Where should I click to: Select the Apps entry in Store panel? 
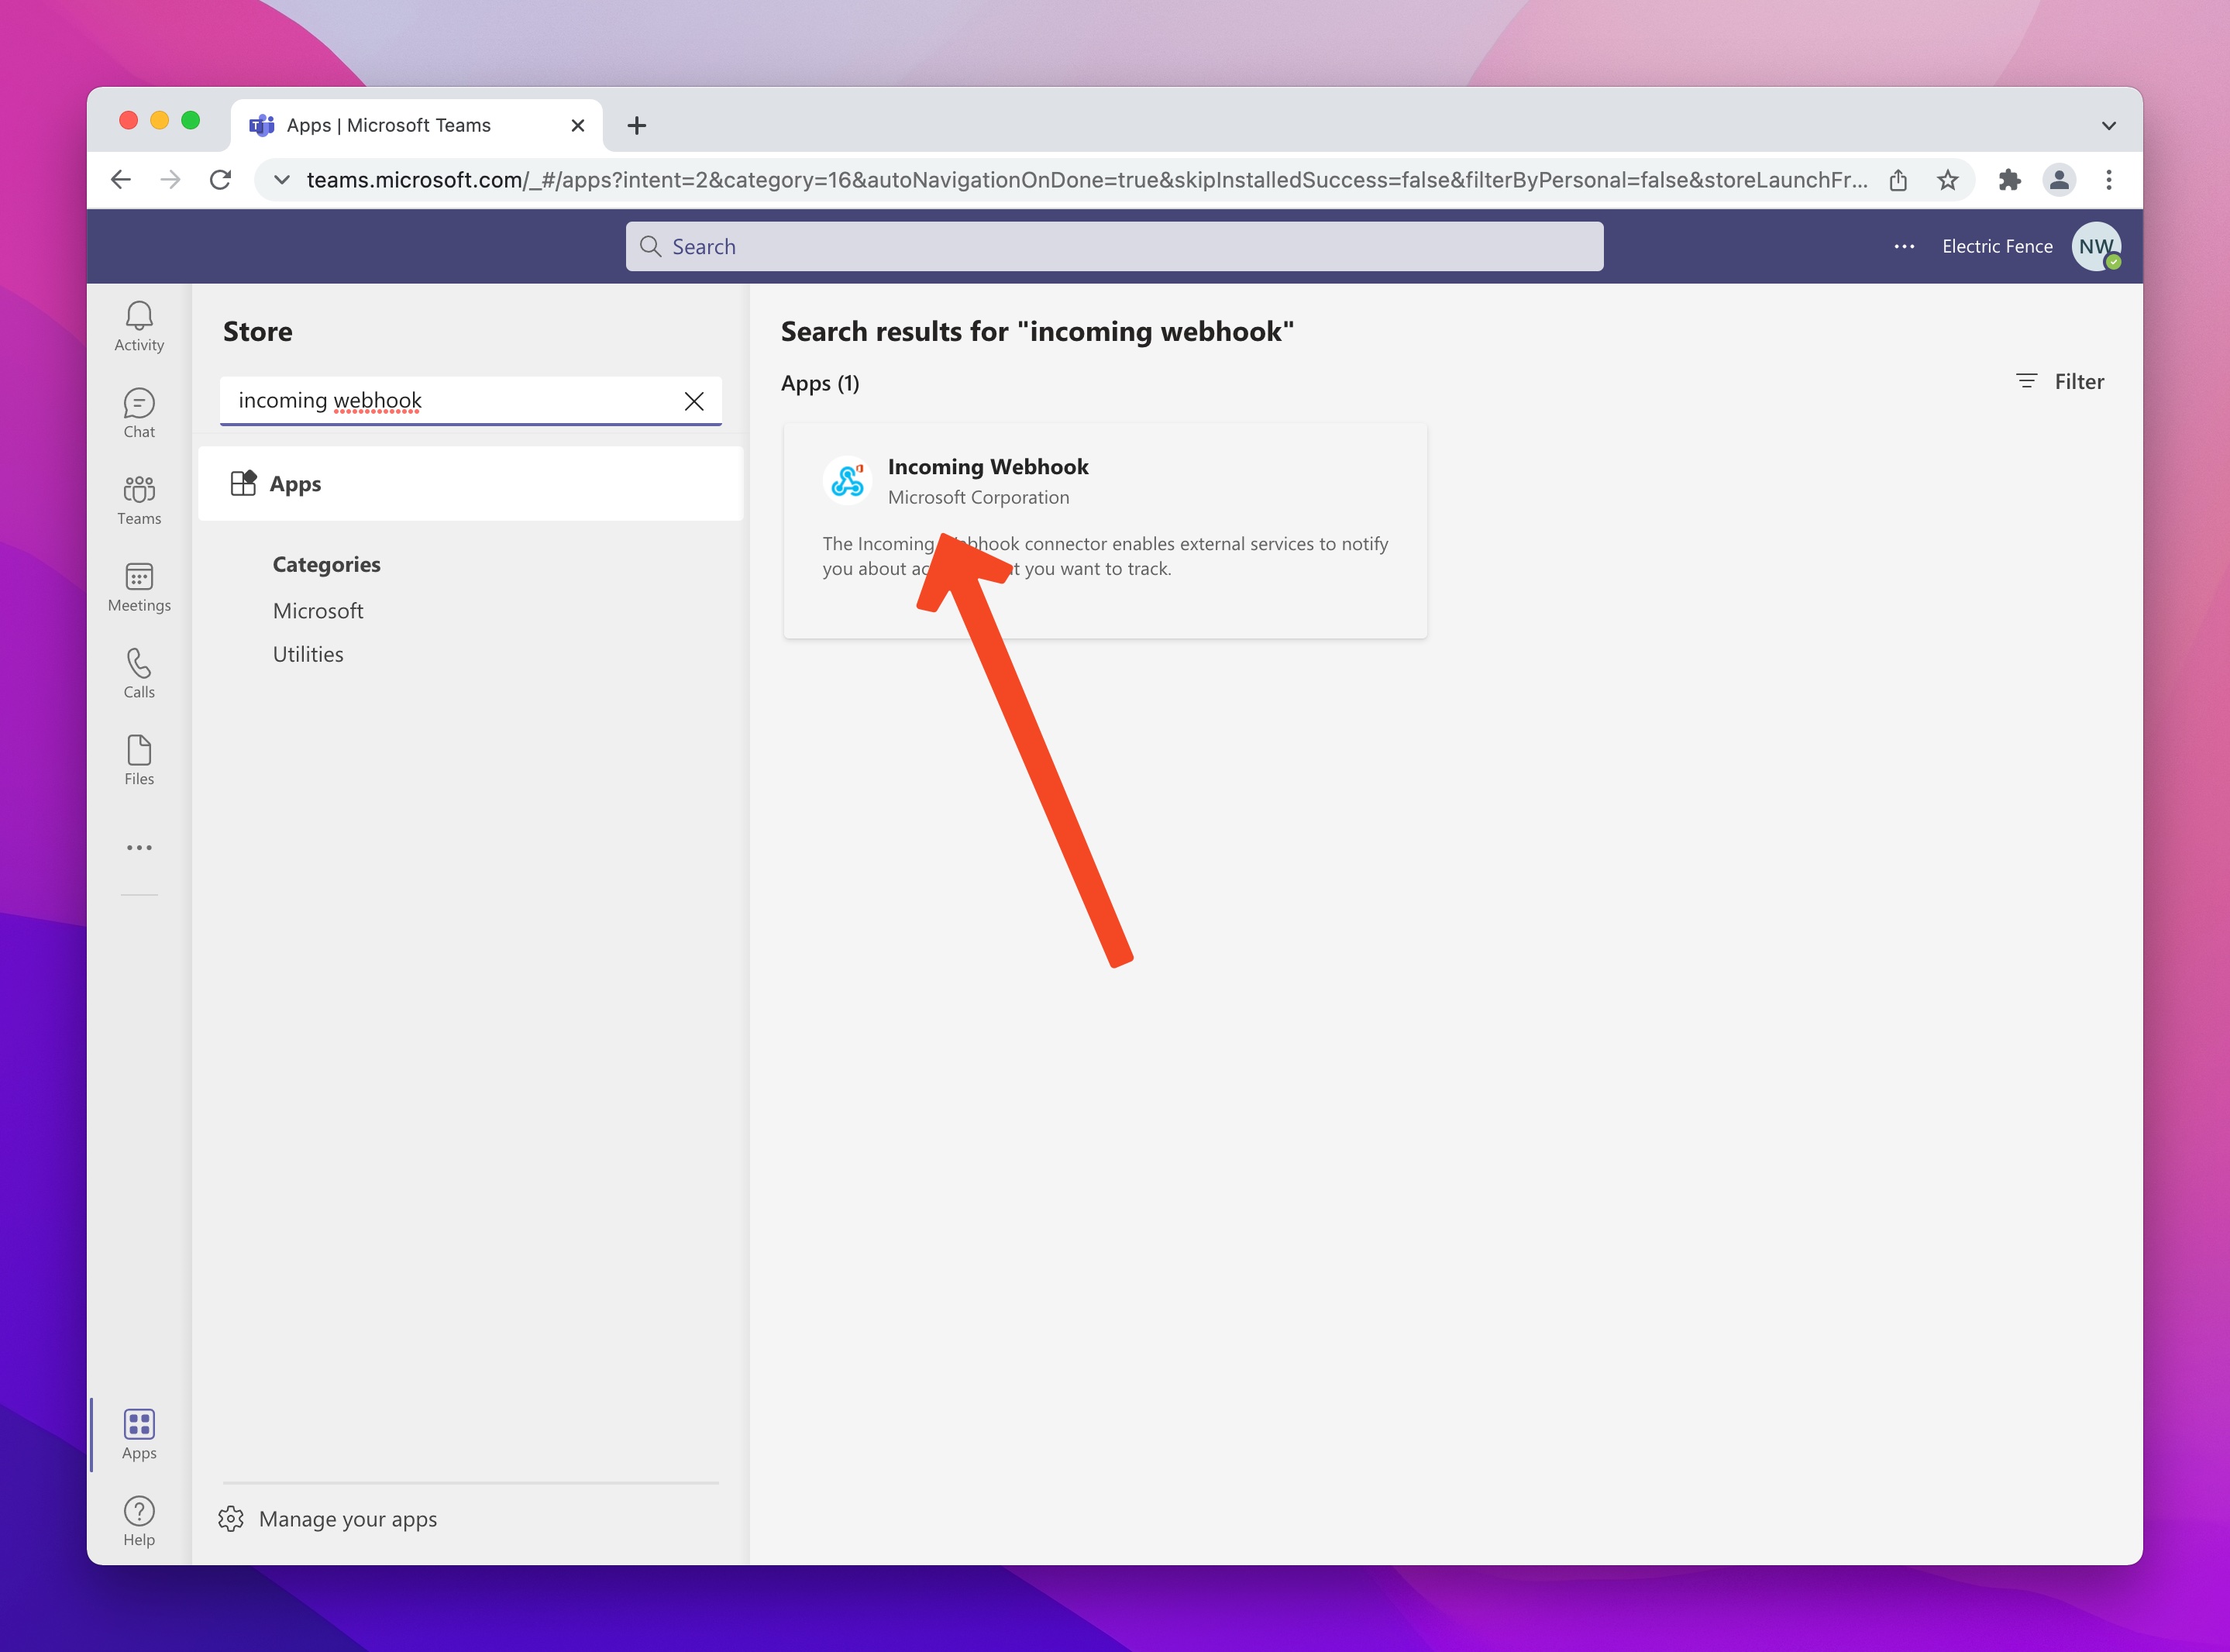[x=471, y=484]
